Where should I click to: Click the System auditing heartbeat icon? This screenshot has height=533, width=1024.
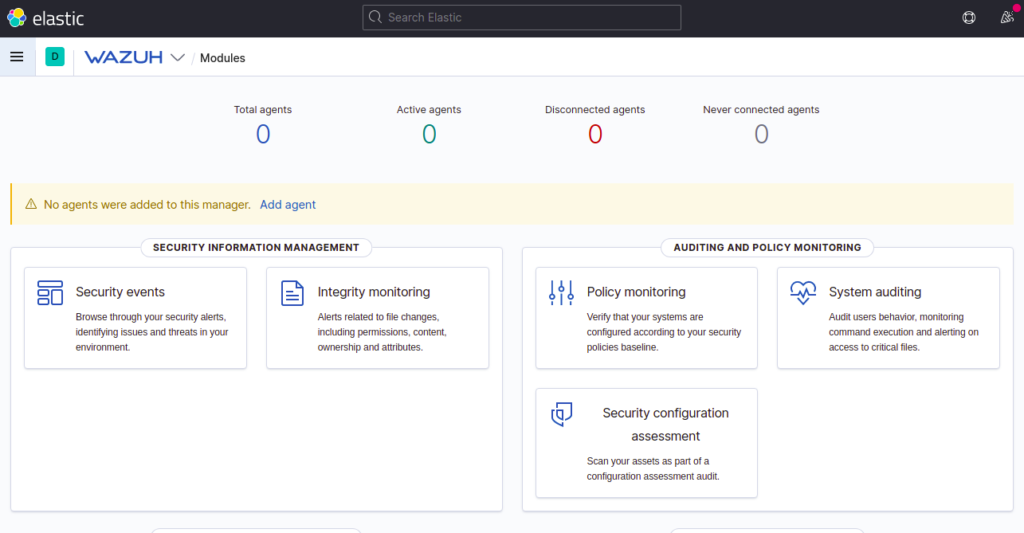click(x=803, y=293)
